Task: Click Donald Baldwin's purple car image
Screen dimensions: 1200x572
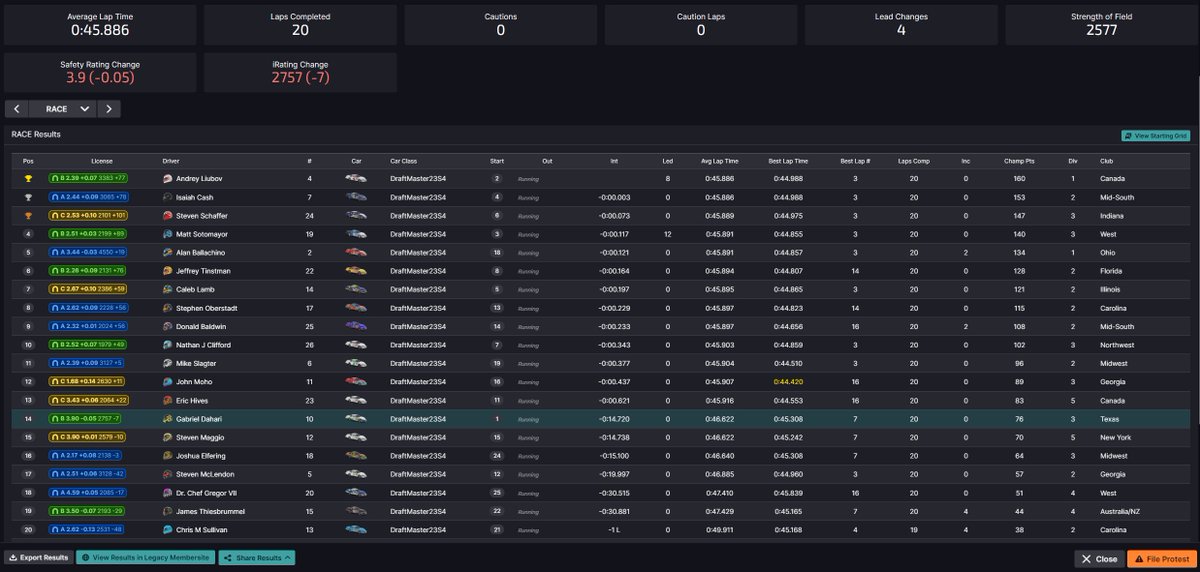Action: coord(356,326)
